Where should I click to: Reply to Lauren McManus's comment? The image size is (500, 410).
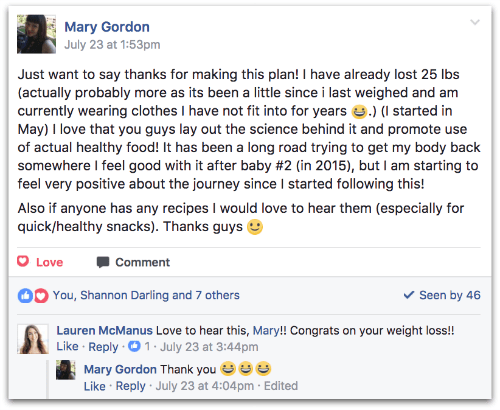coord(103,347)
